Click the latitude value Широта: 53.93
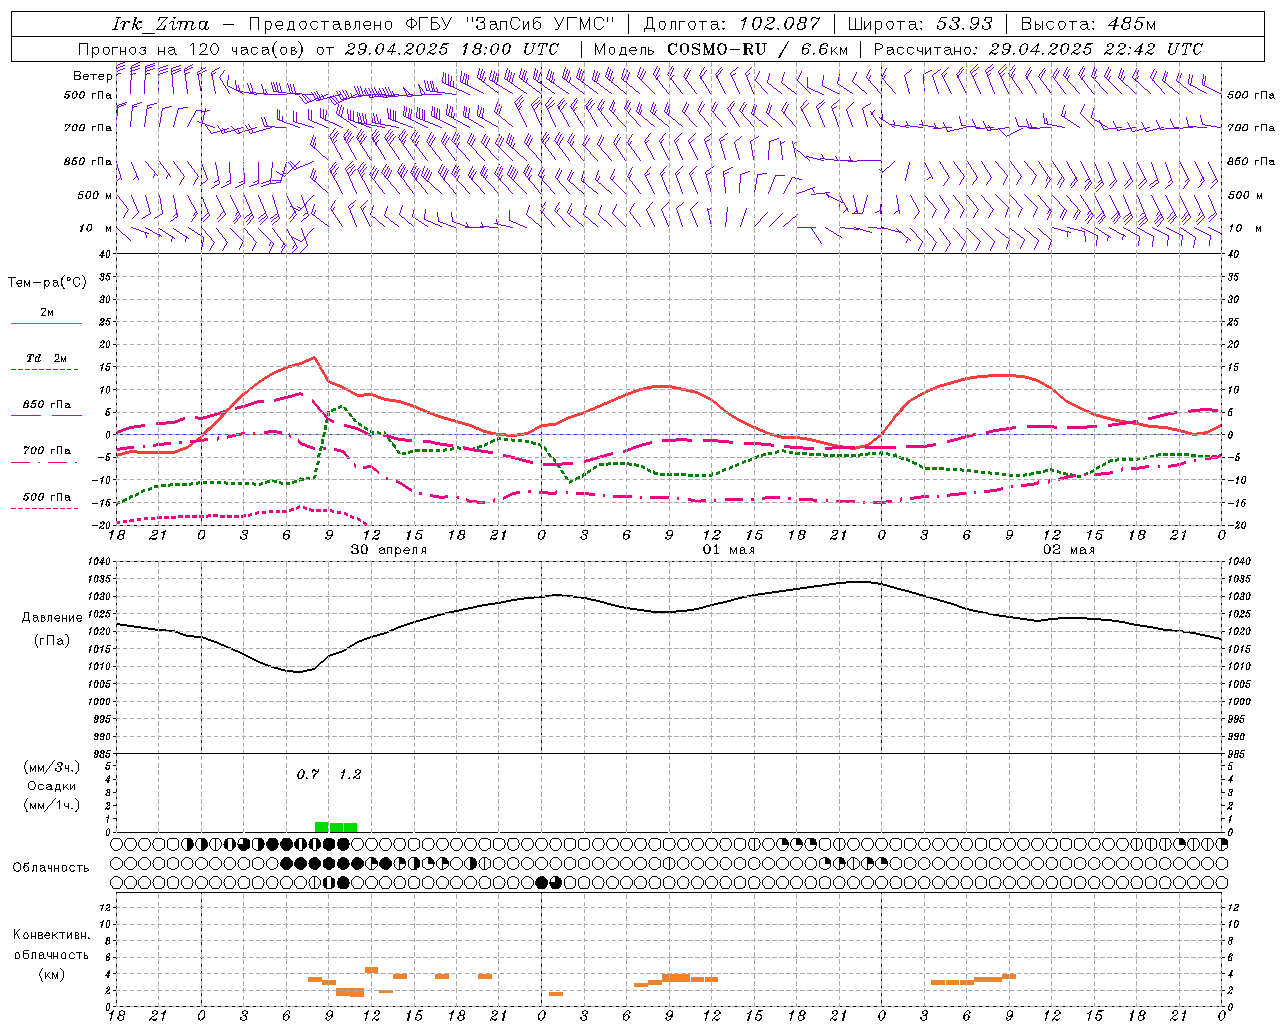 (x=920, y=24)
